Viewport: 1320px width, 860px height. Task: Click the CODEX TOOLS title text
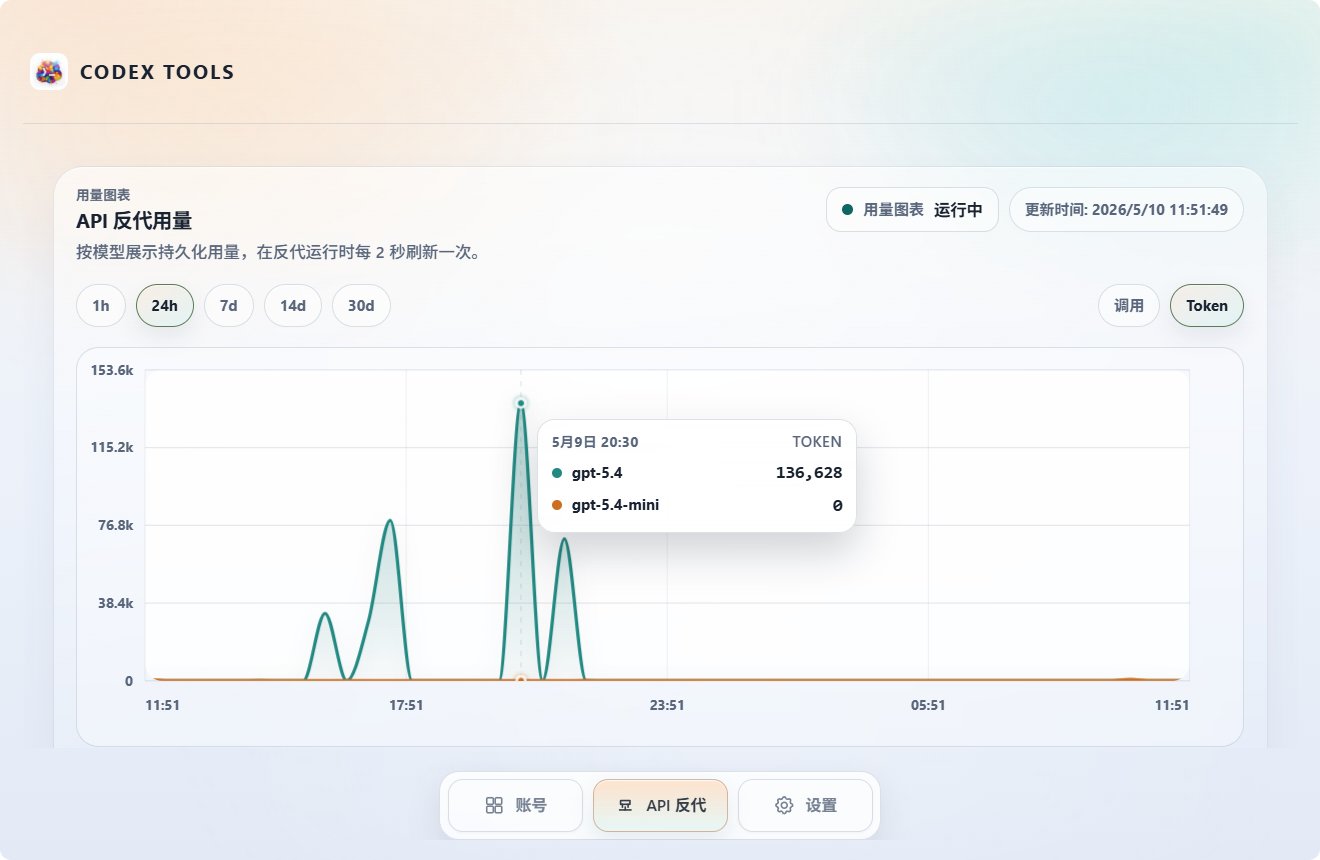pos(157,72)
